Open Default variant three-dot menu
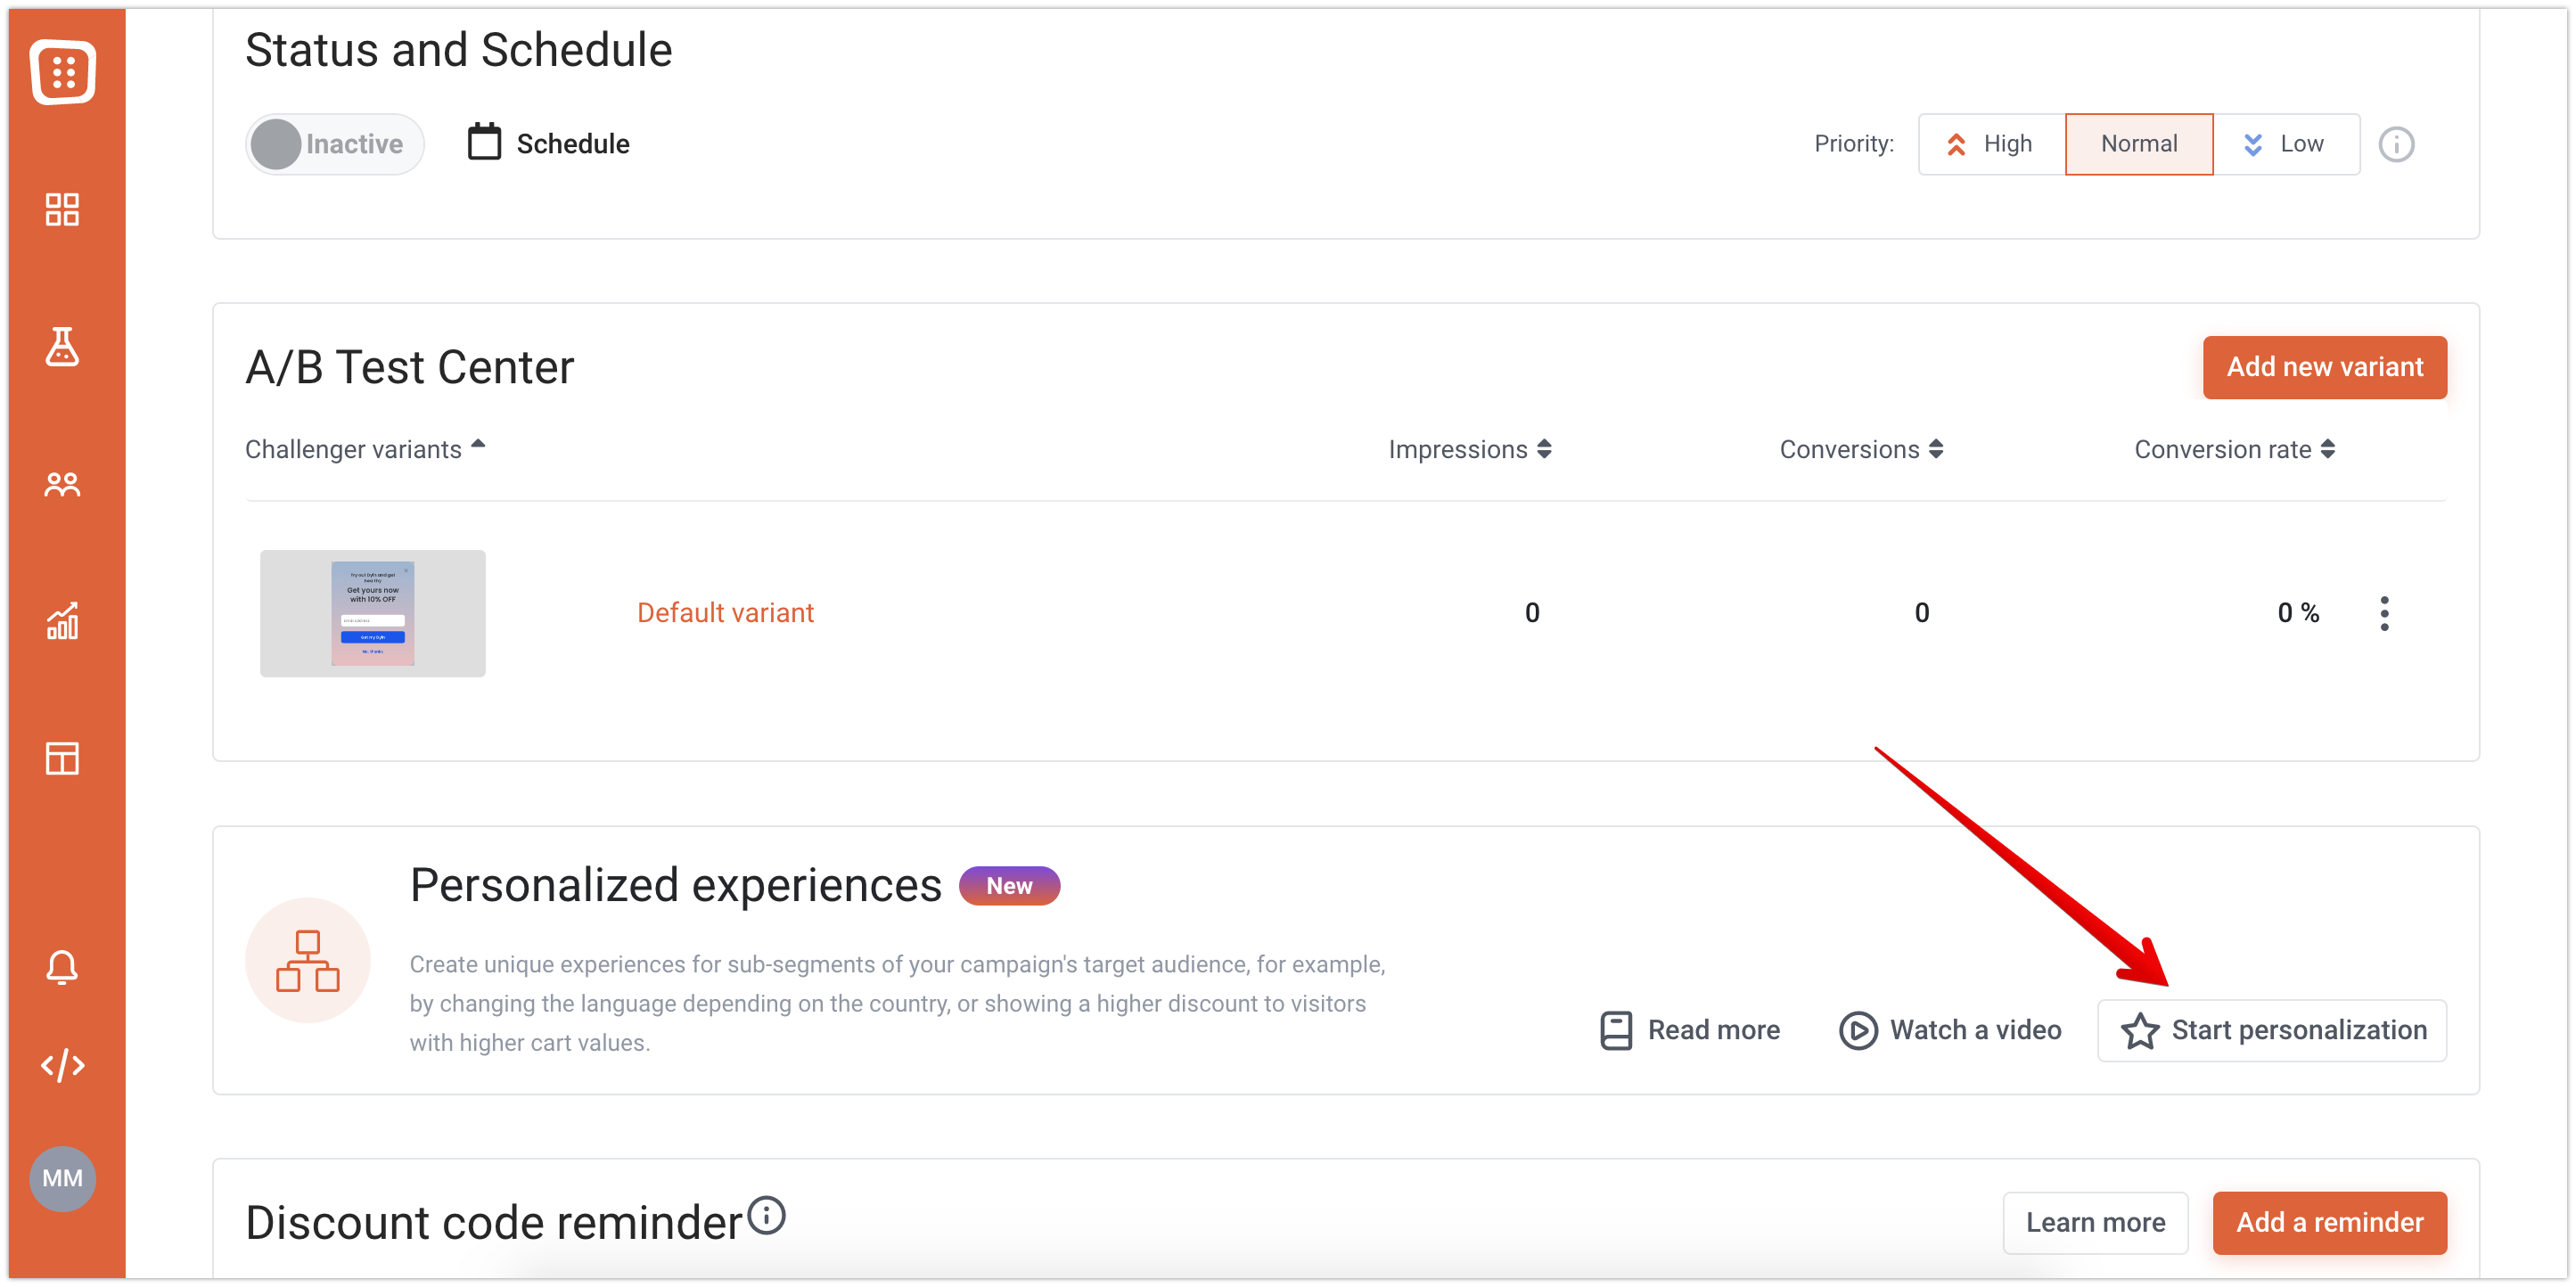 2384,613
